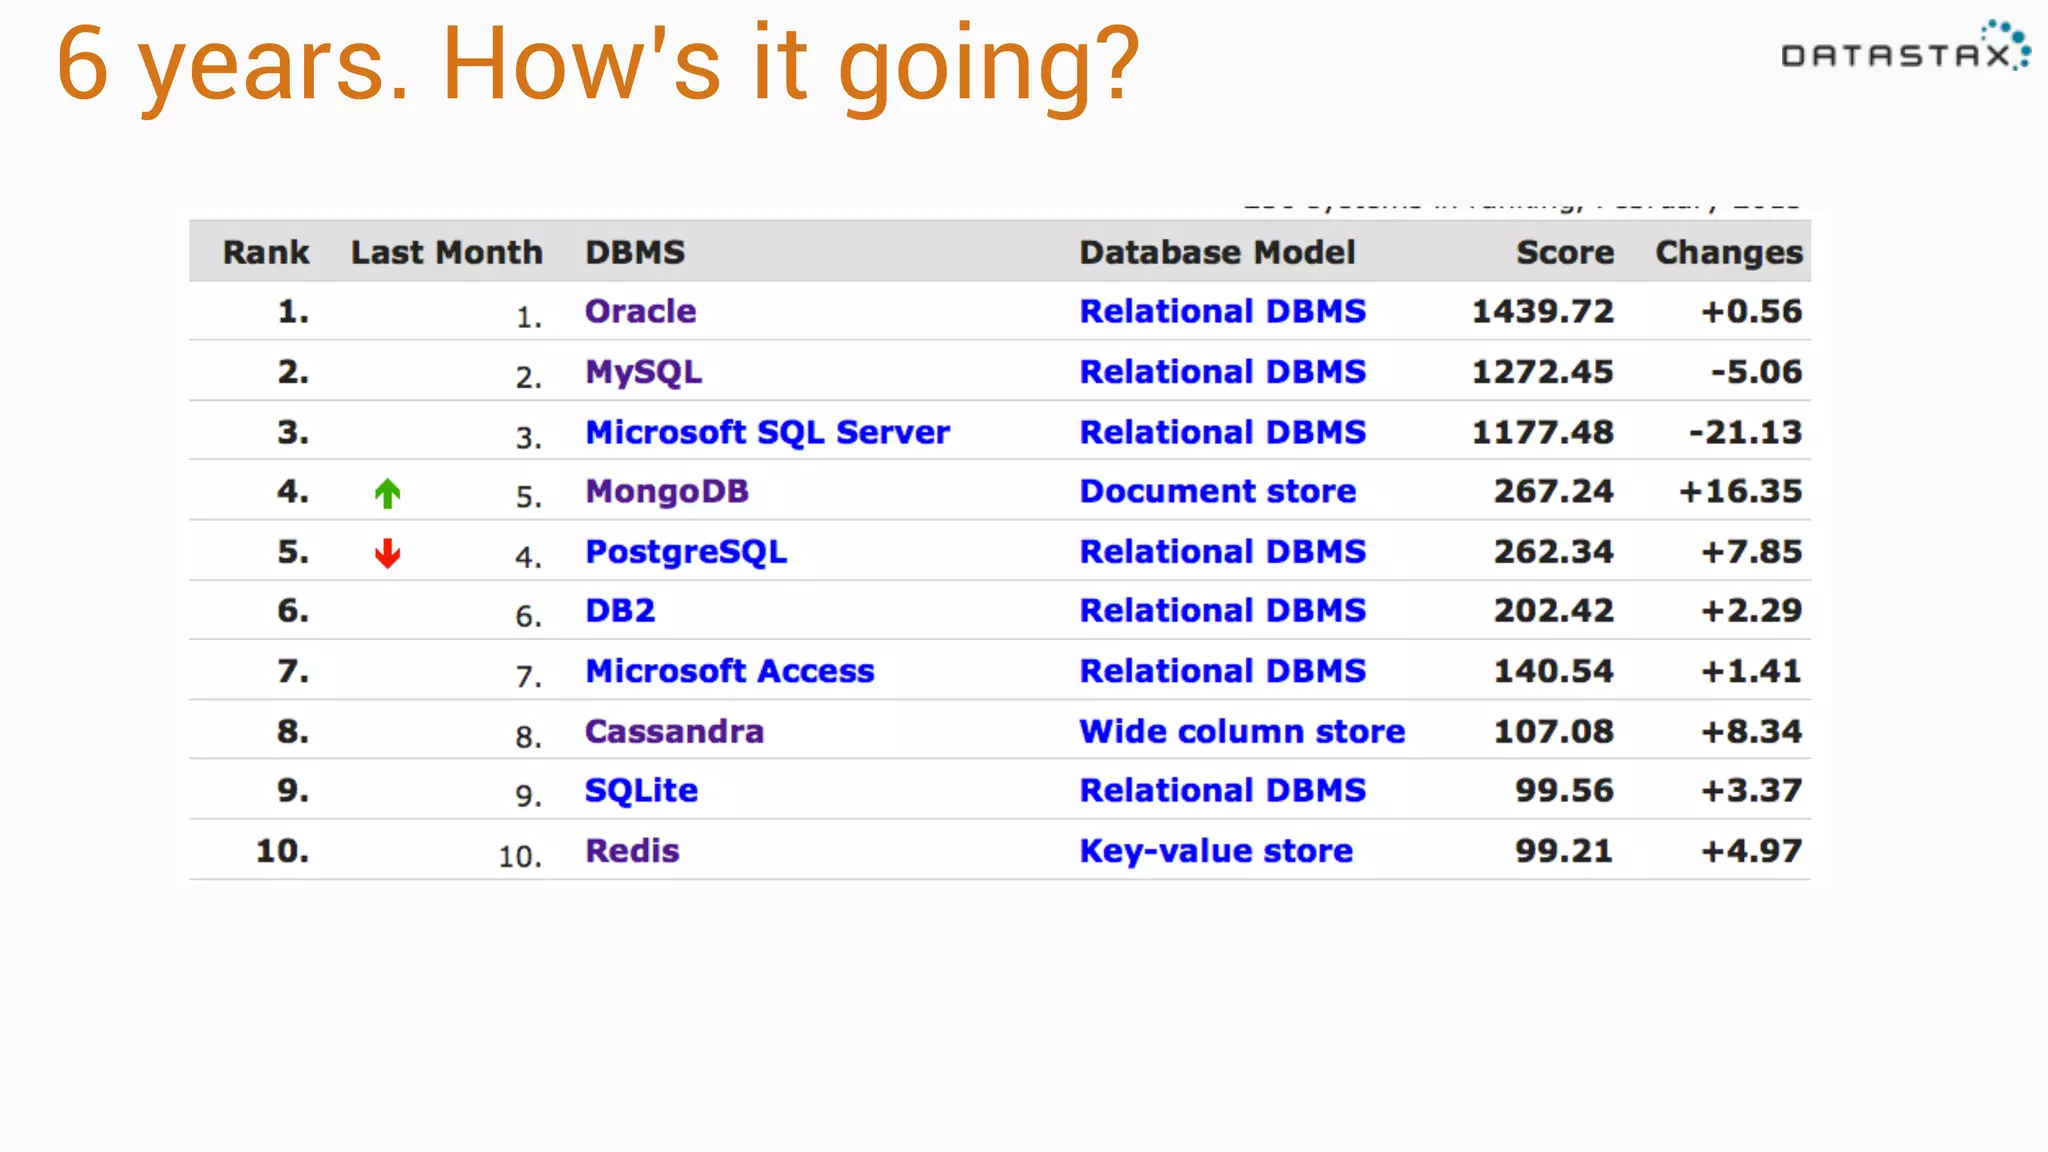Open the Microsoft Access link

(x=729, y=670)
